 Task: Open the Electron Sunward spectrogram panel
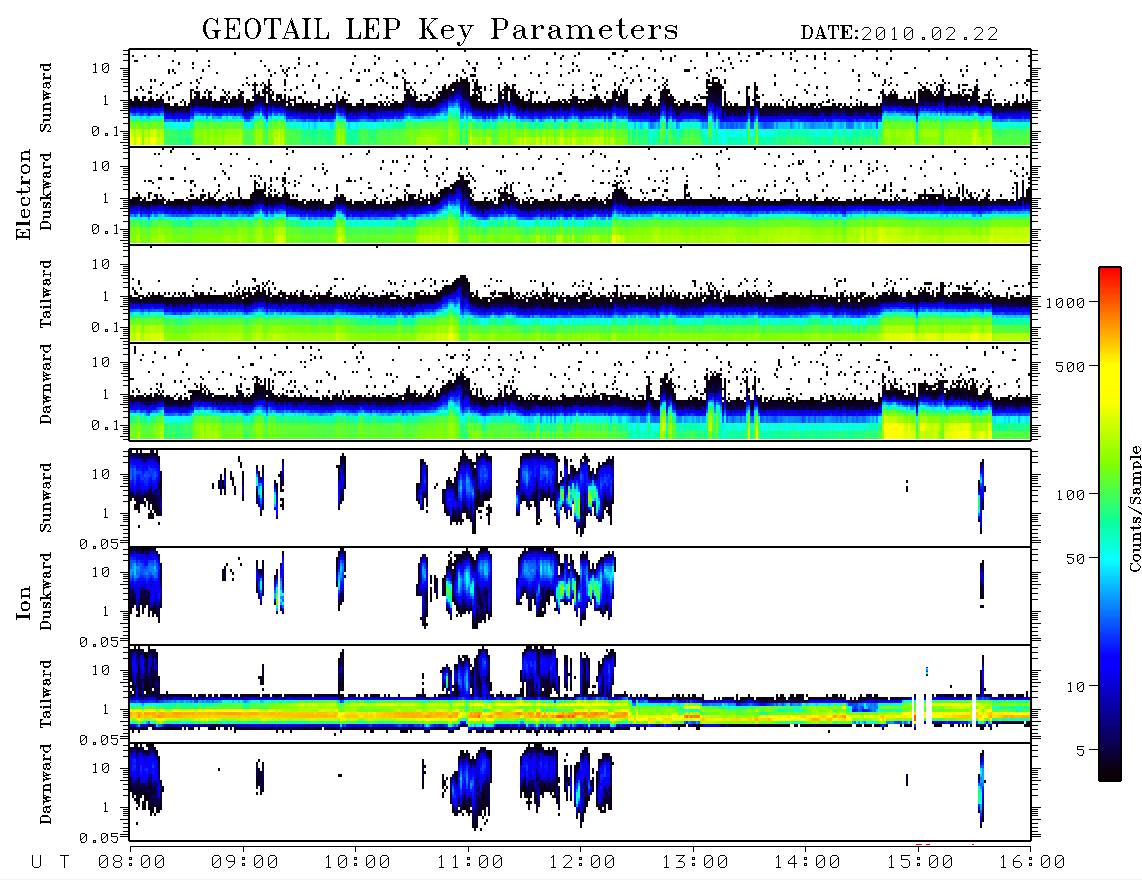click(580, 98)
